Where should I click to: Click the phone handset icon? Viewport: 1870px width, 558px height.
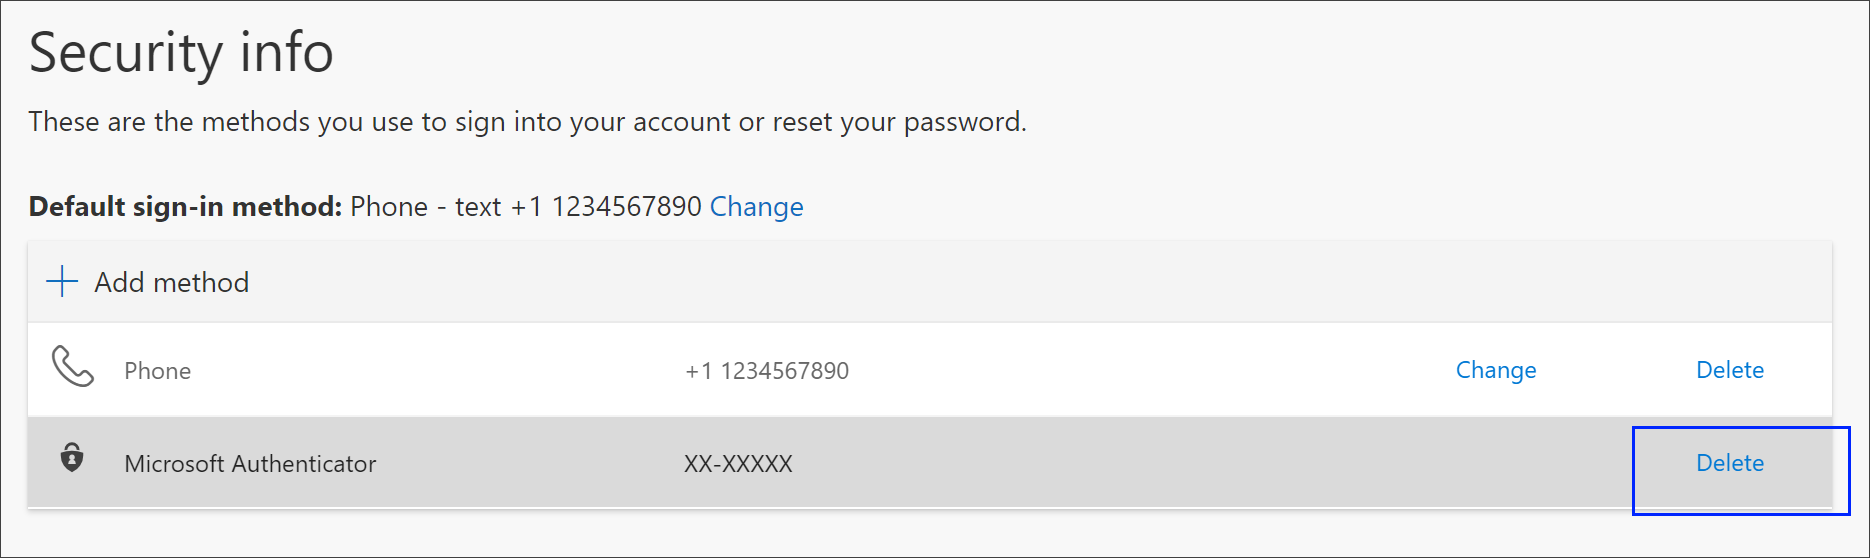tap(72, 367)
